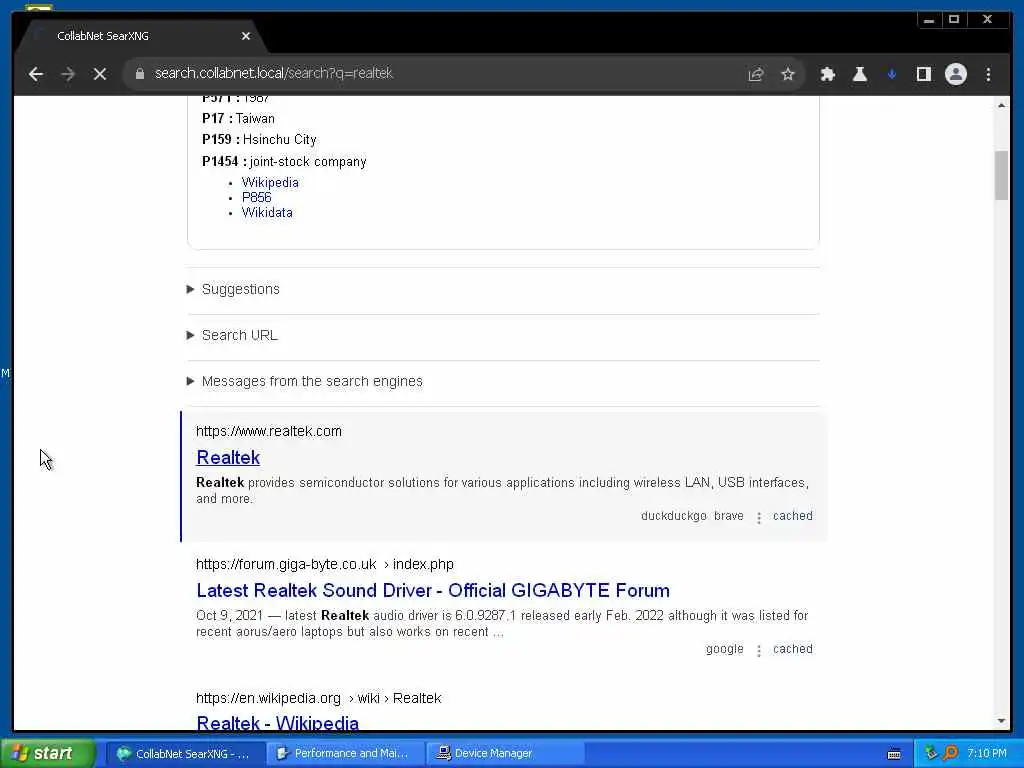Open the P856 link
This screenshot has width=1024, height=768.
(256, 197)
